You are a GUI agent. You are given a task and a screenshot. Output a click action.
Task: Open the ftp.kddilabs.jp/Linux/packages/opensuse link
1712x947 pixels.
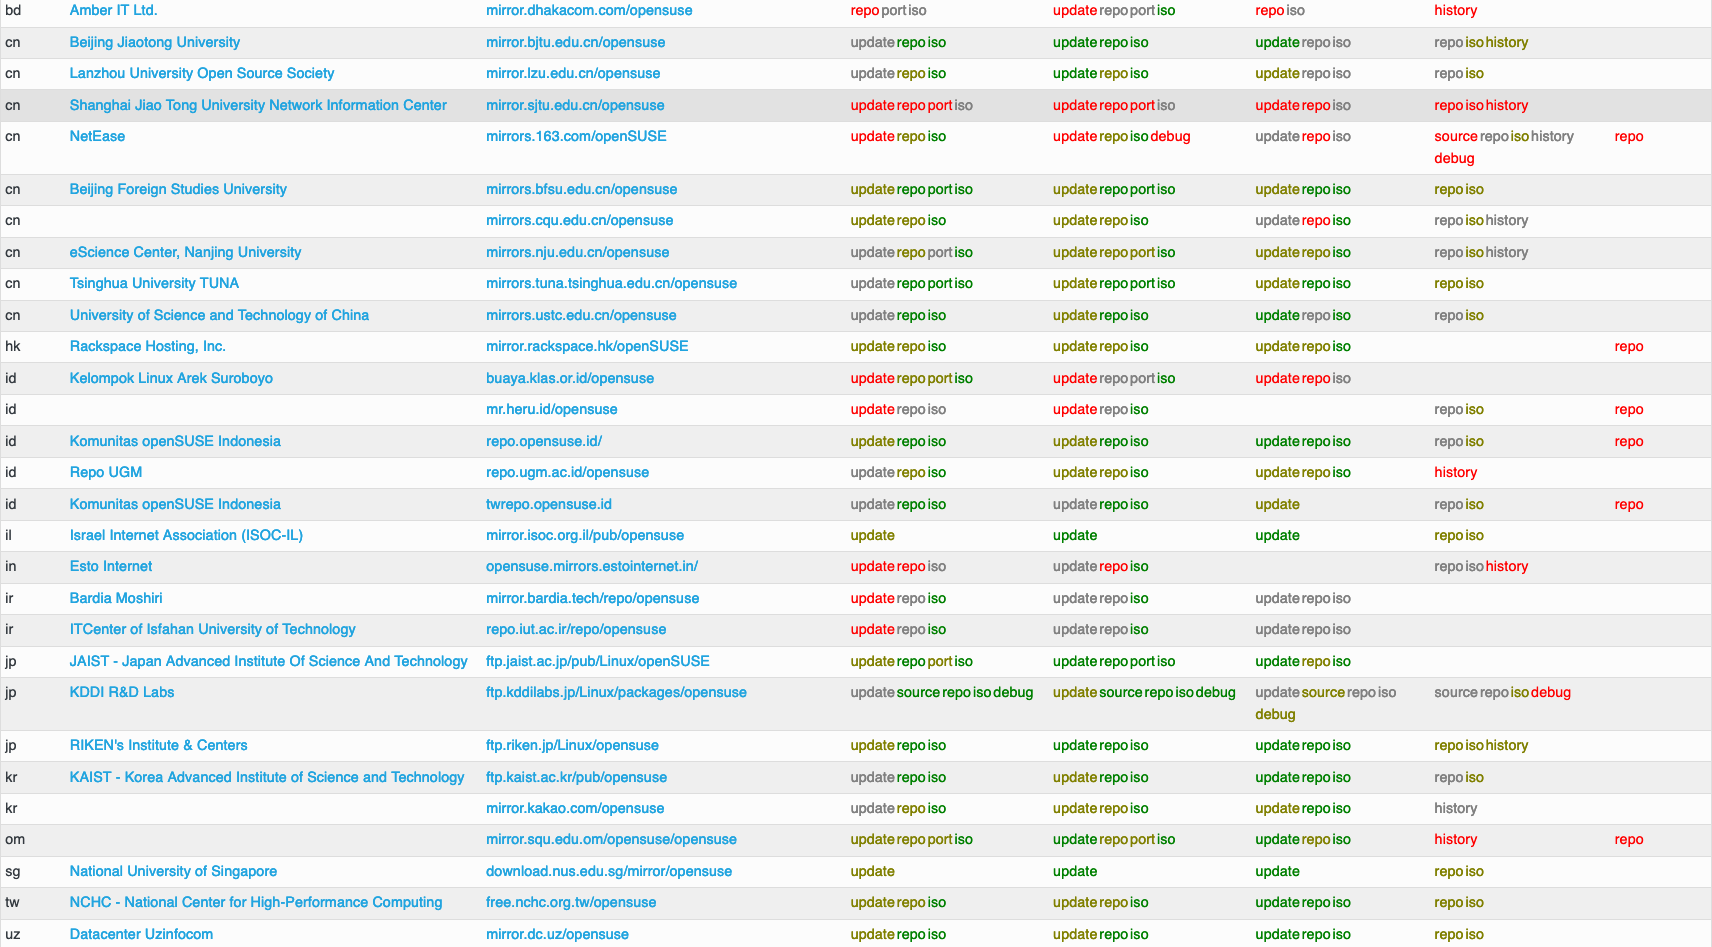pos(616,693)
